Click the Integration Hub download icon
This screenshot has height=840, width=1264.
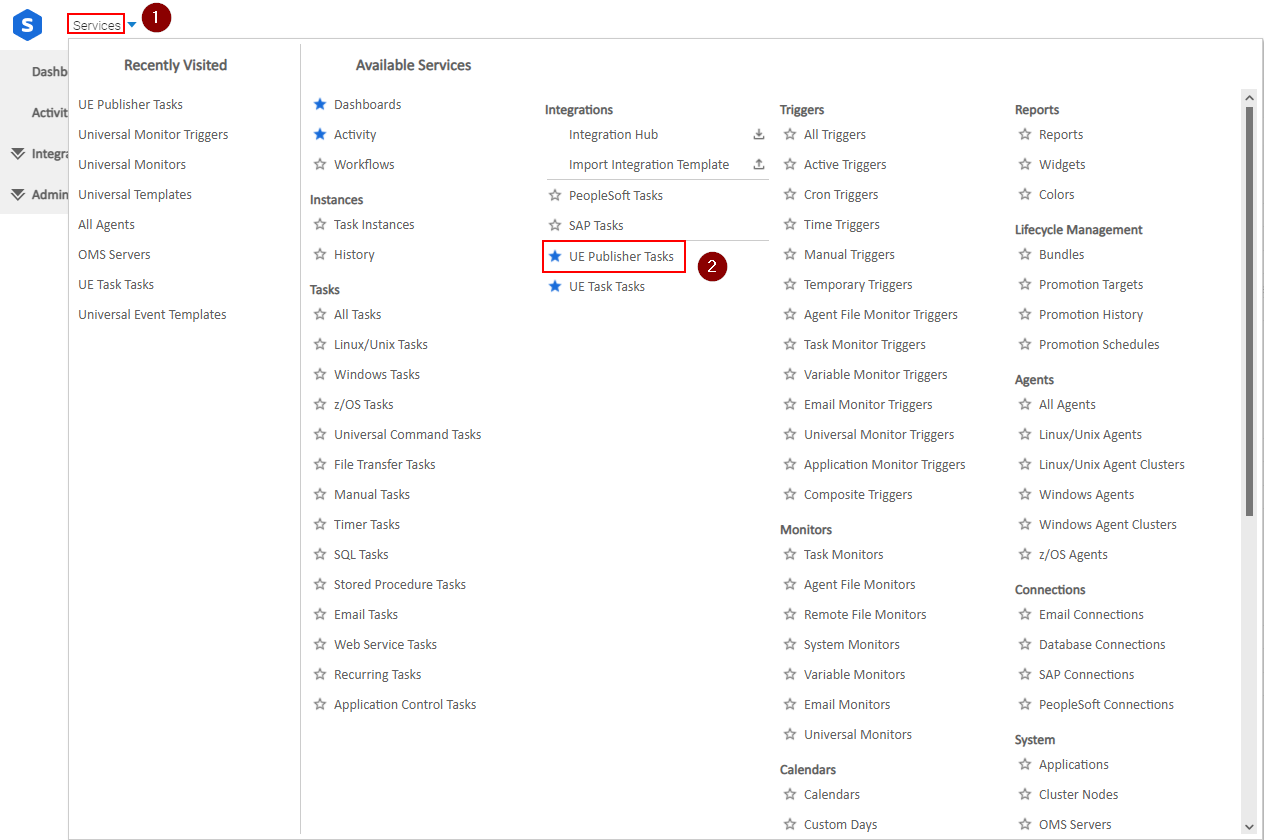point(758,135)
